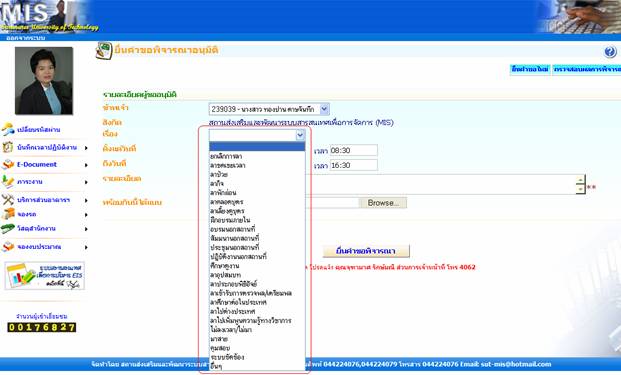
Task: Expand the บันทึกเวลาปฏิบัติงาน submenu arrow
Action: (x=86, y=148)
